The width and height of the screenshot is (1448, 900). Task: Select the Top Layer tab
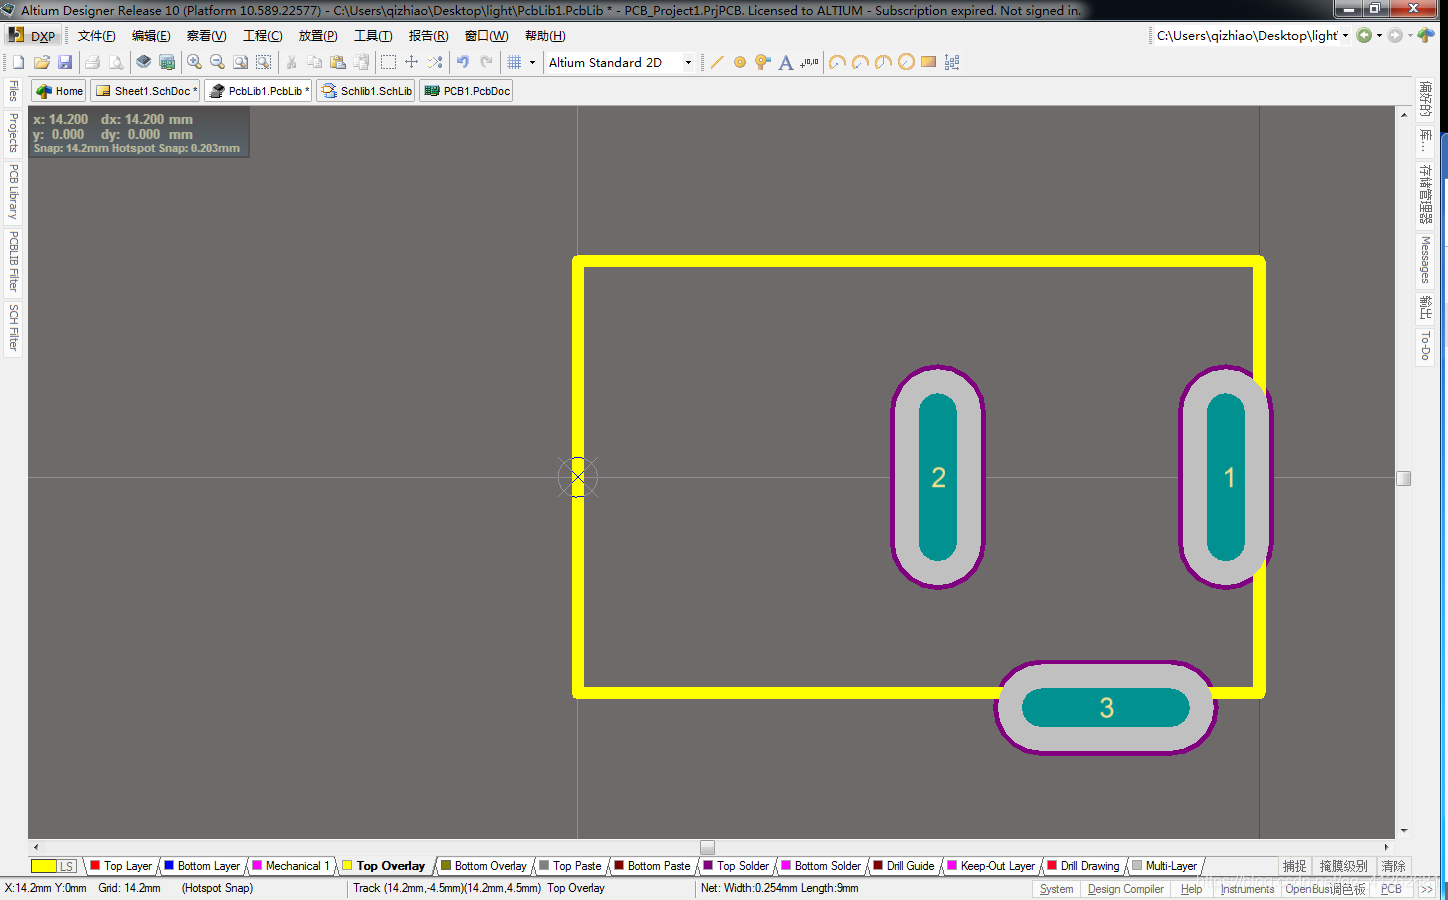click(x=122, y=866)
